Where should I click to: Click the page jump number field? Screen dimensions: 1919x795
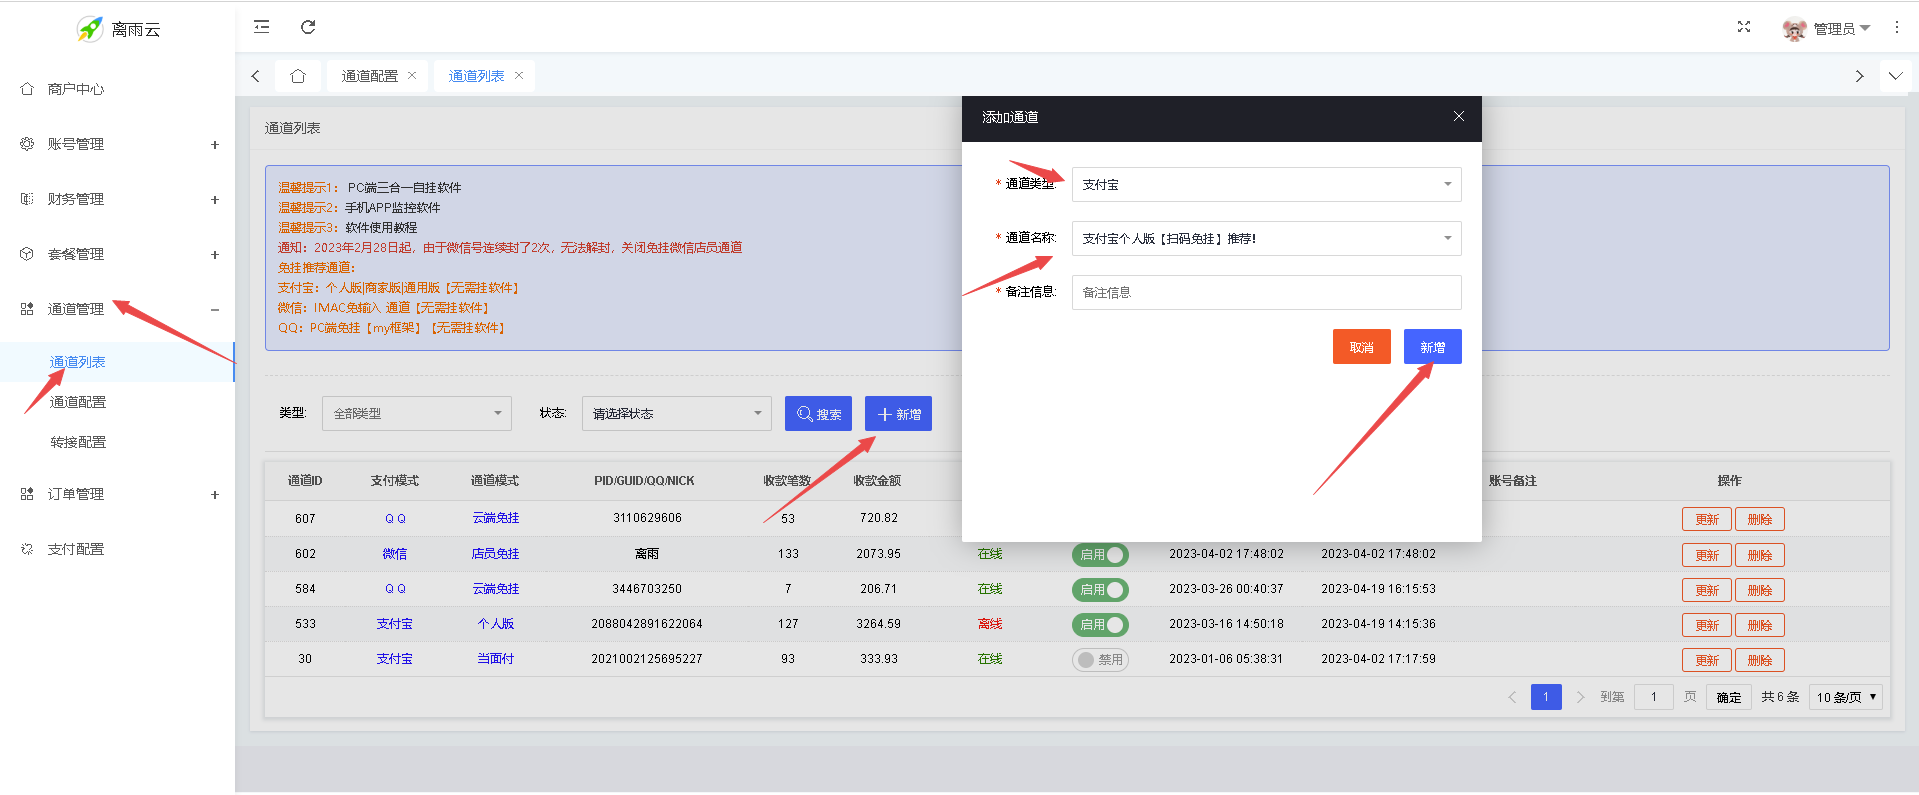coord(1654,697)
